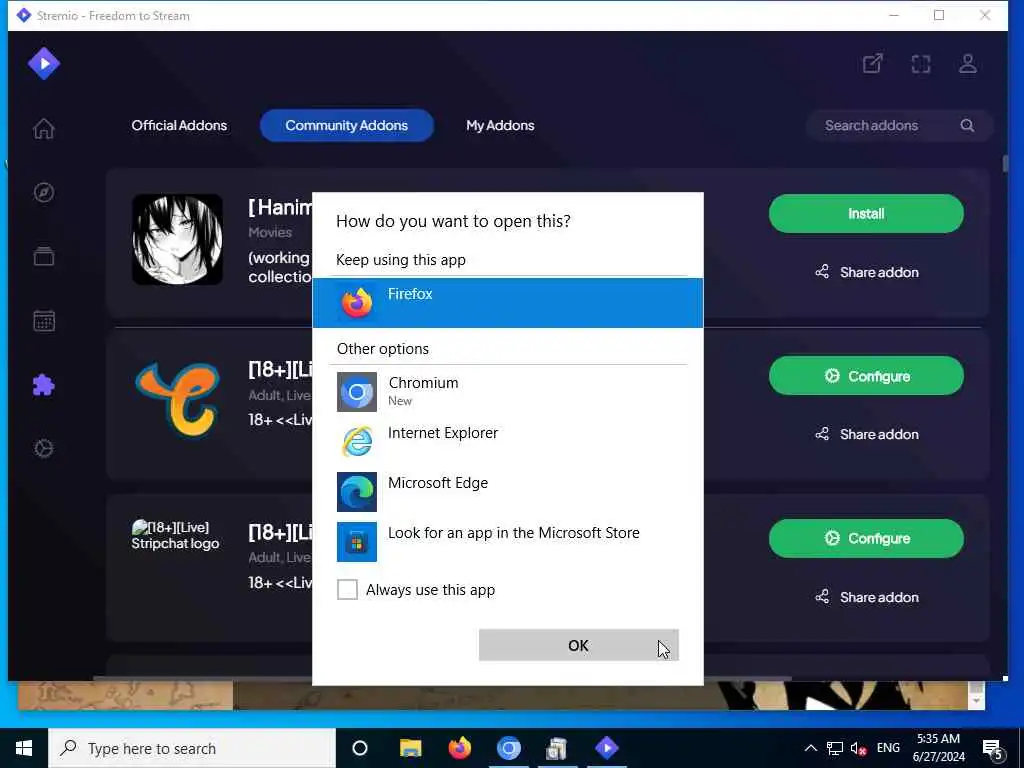Open the Discover compass icon
This screenshot has height=768, width=1024.
pyautogui.click(x=44, y=192)
